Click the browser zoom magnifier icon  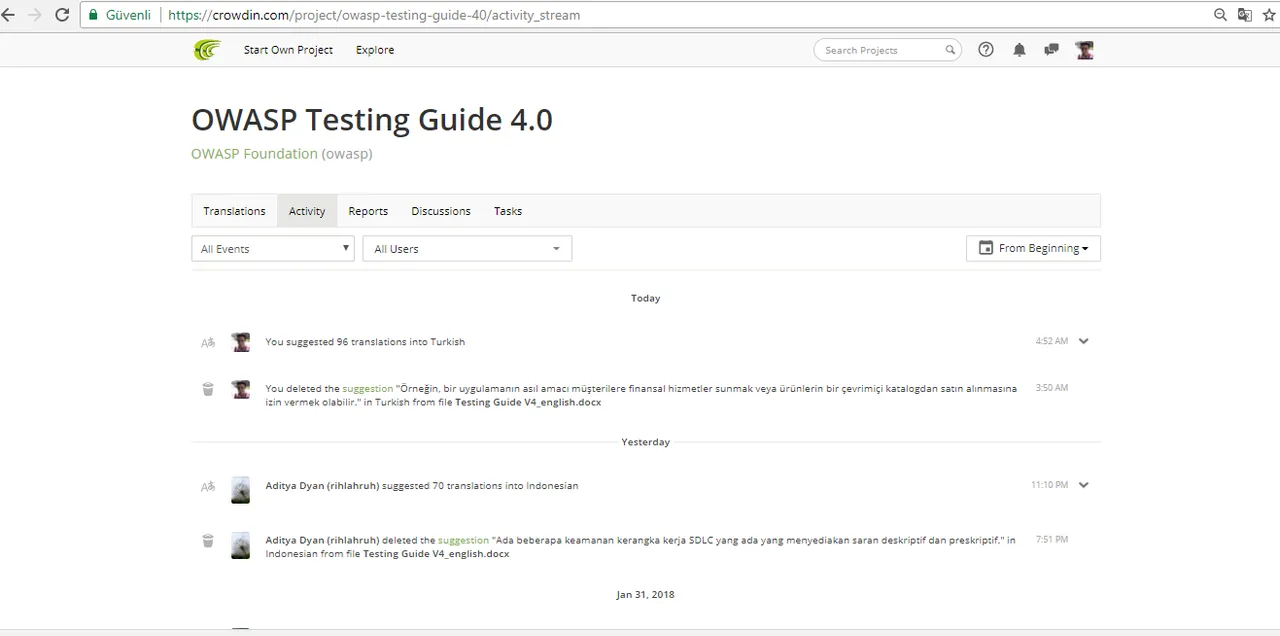coord(1221,15)
